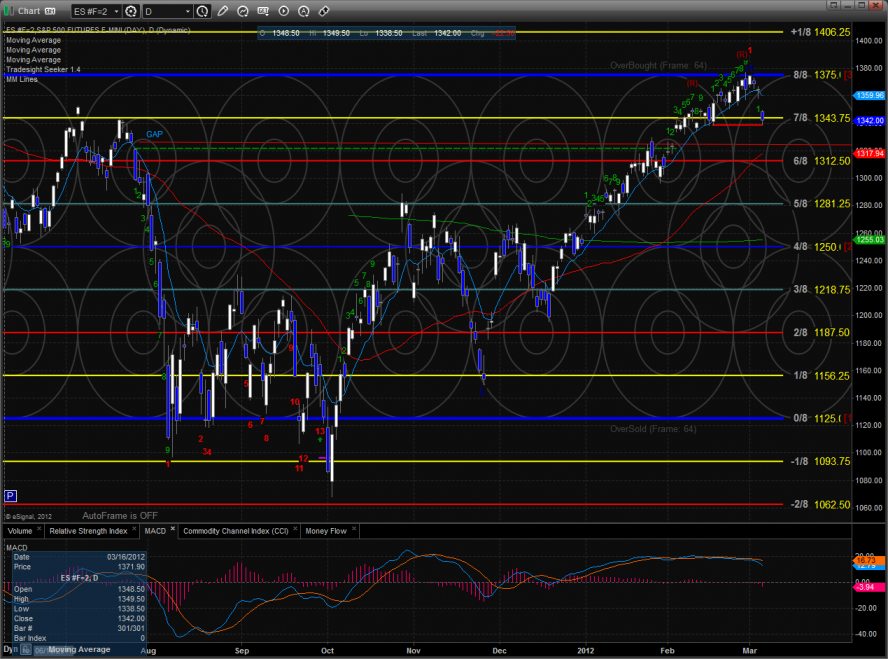Open the Relative Strength Index tab
This screenshot has width=888, height=659.
coord(88,531)
